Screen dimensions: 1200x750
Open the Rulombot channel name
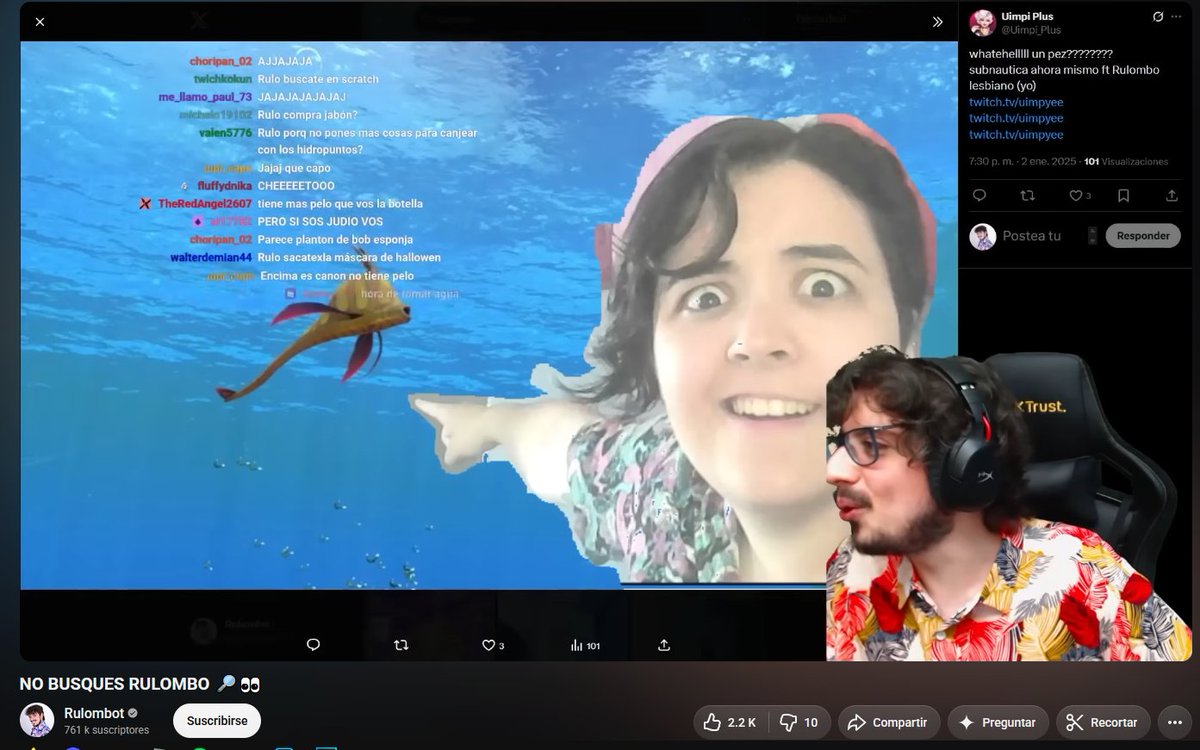tap(93, 713)
